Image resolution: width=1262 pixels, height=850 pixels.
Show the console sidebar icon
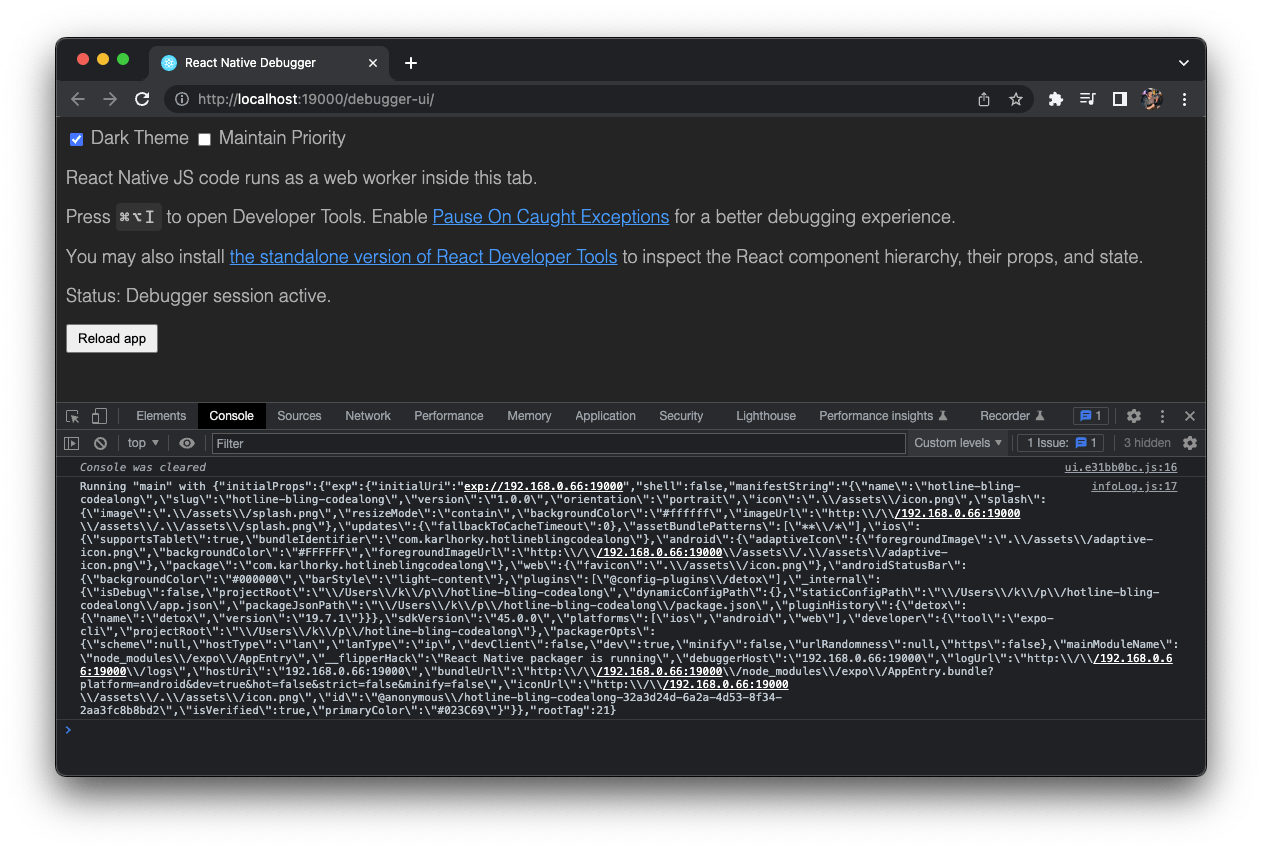[x=72, y=443]
